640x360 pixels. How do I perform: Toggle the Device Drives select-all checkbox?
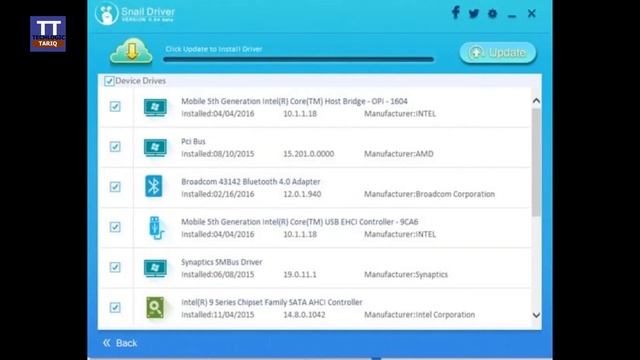coord(109,81)
